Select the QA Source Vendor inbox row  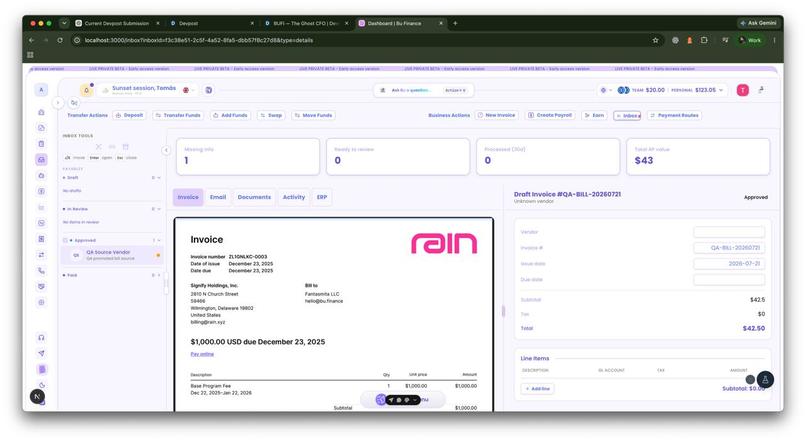[112, 255]
